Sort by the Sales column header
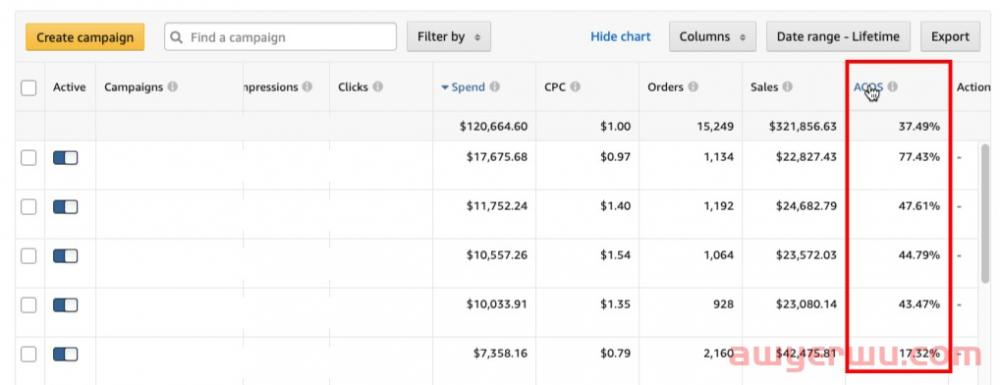1000x385 pixels. [764, 87]
